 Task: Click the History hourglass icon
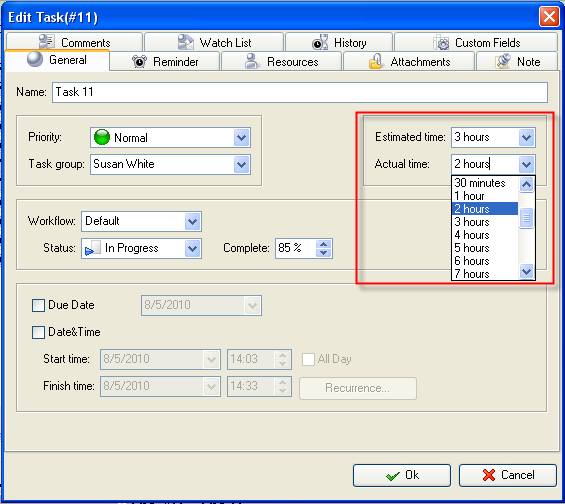click(x=320, y=42)
